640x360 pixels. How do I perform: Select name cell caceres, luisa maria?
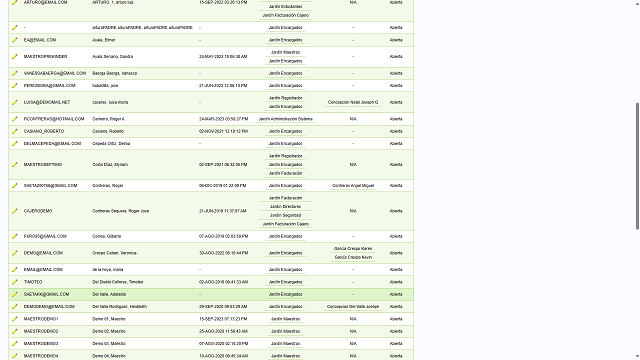tap(110, 102)
